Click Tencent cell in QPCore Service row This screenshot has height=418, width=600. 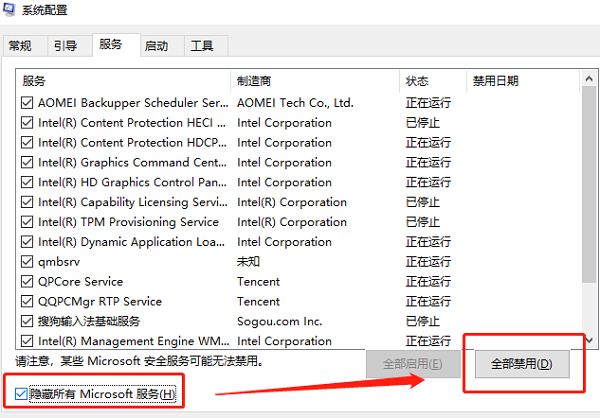pyautogui.click(x=259, y=282)
